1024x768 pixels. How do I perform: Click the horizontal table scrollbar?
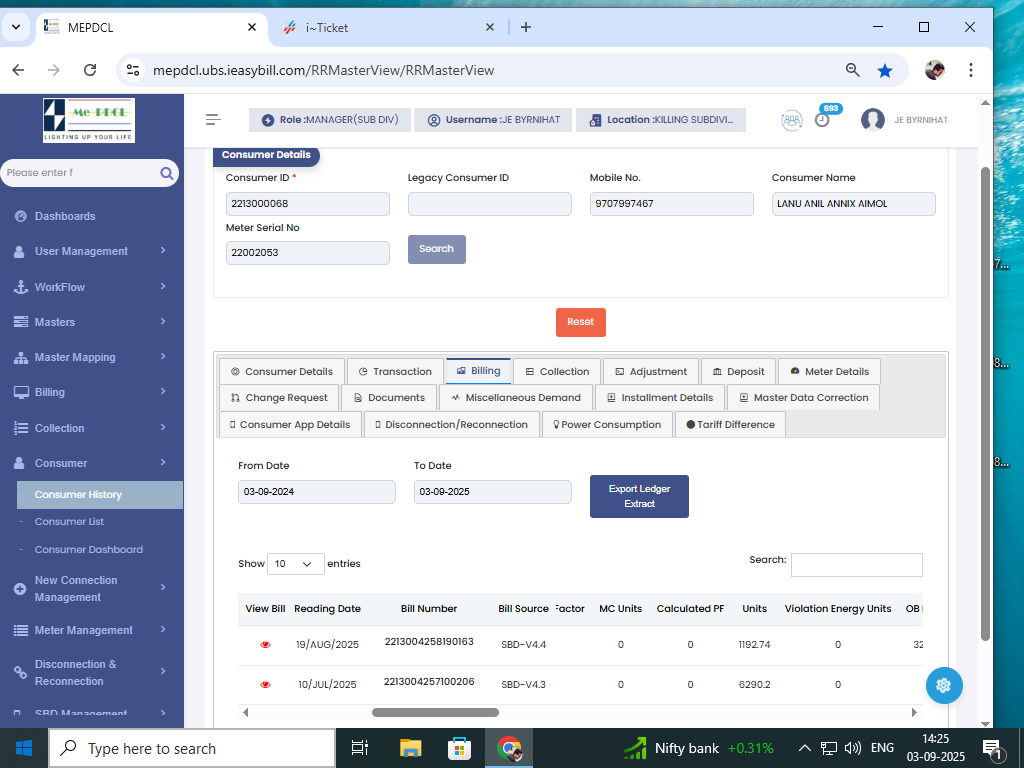(x=435, y=712)
